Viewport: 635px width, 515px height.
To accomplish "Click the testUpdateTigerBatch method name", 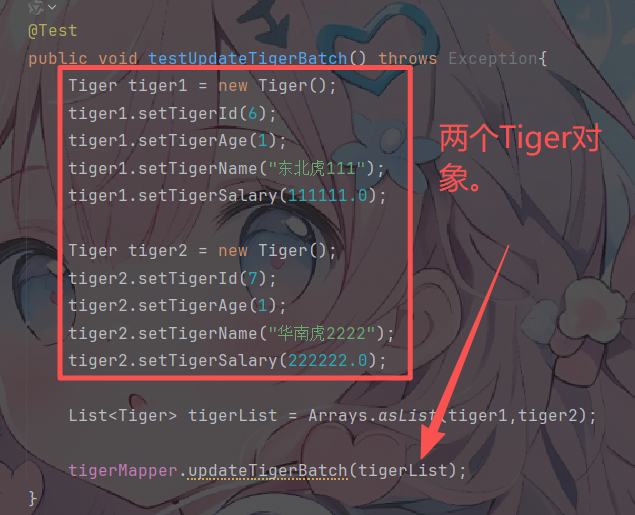I will (247, 59).
